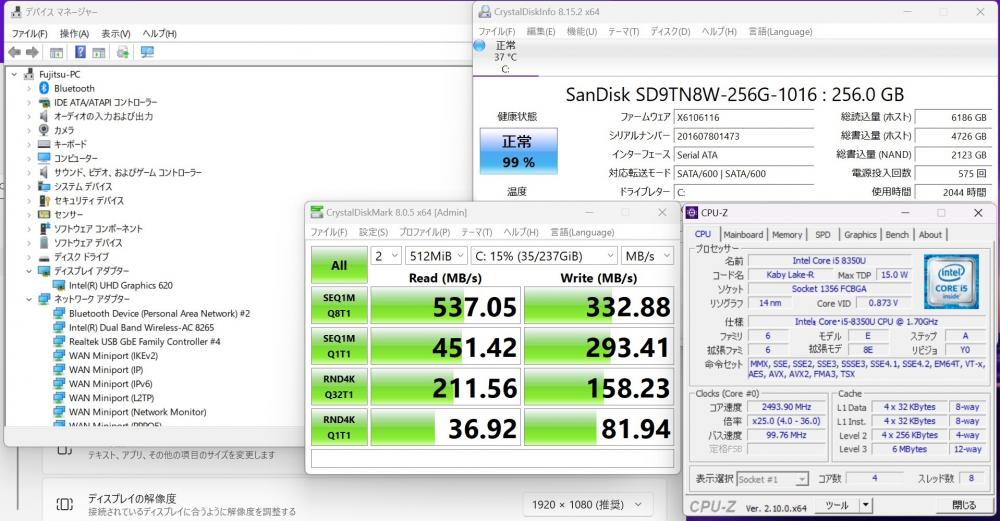Collapse the ディスプレイ アダプター category
The image size is (1000, 521).
[x=29, y=271]
